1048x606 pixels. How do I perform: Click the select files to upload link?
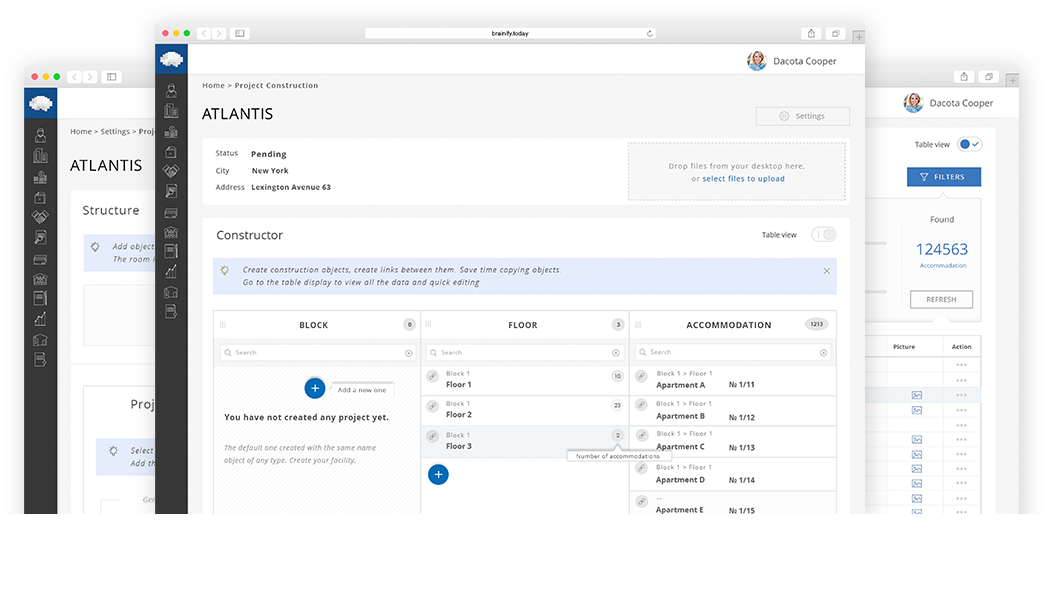(x=743, y=179)
